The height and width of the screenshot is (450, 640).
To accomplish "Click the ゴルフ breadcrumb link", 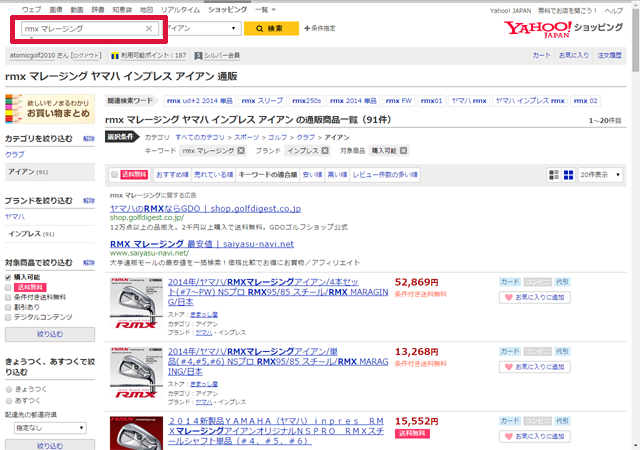I will [x=278, y=137].
